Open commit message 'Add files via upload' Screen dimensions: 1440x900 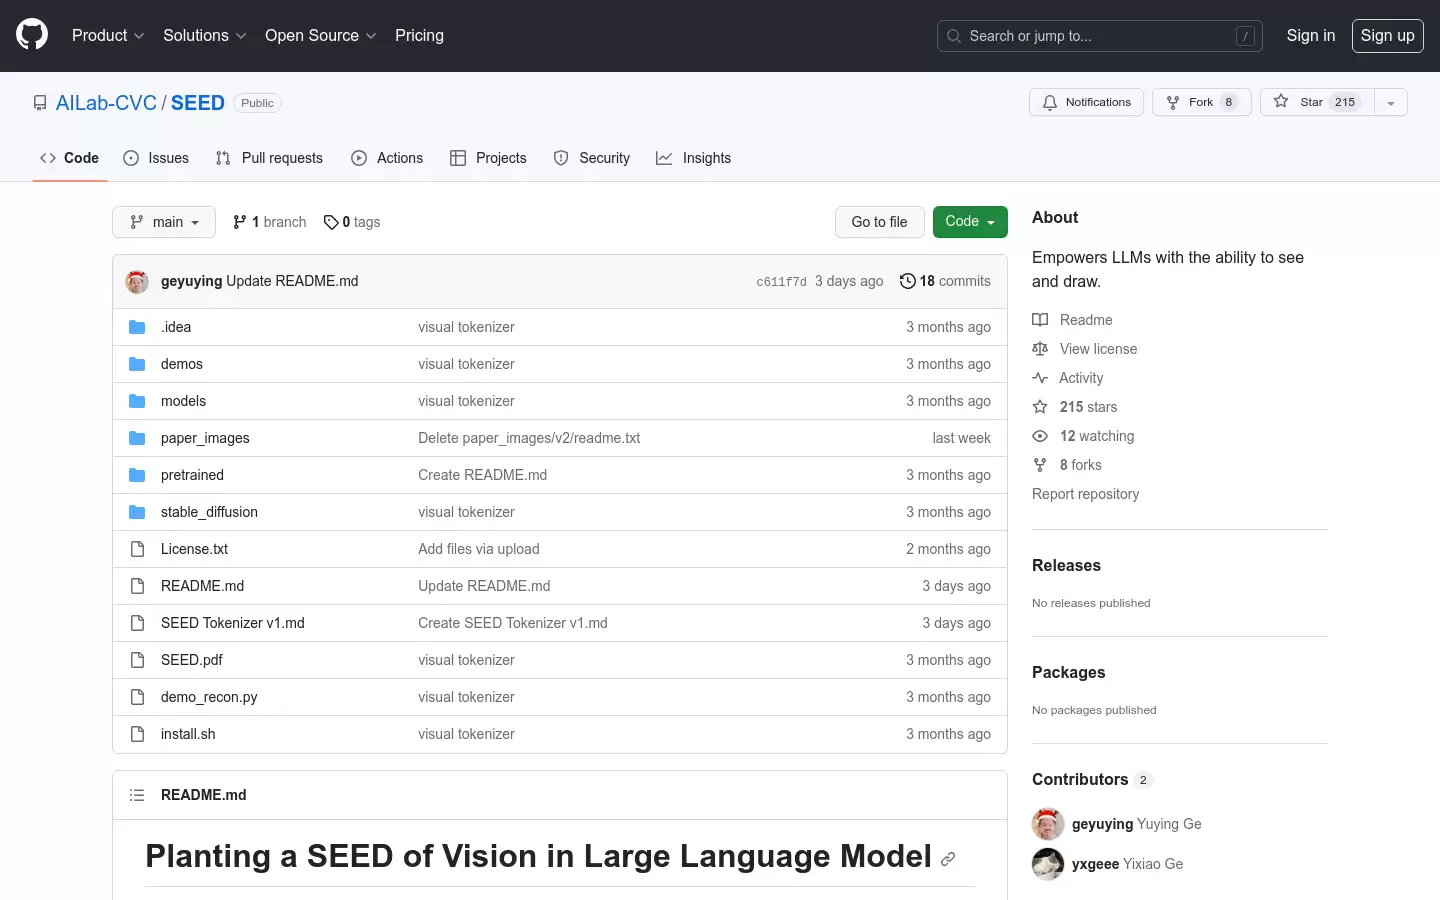tap(479, 549)
